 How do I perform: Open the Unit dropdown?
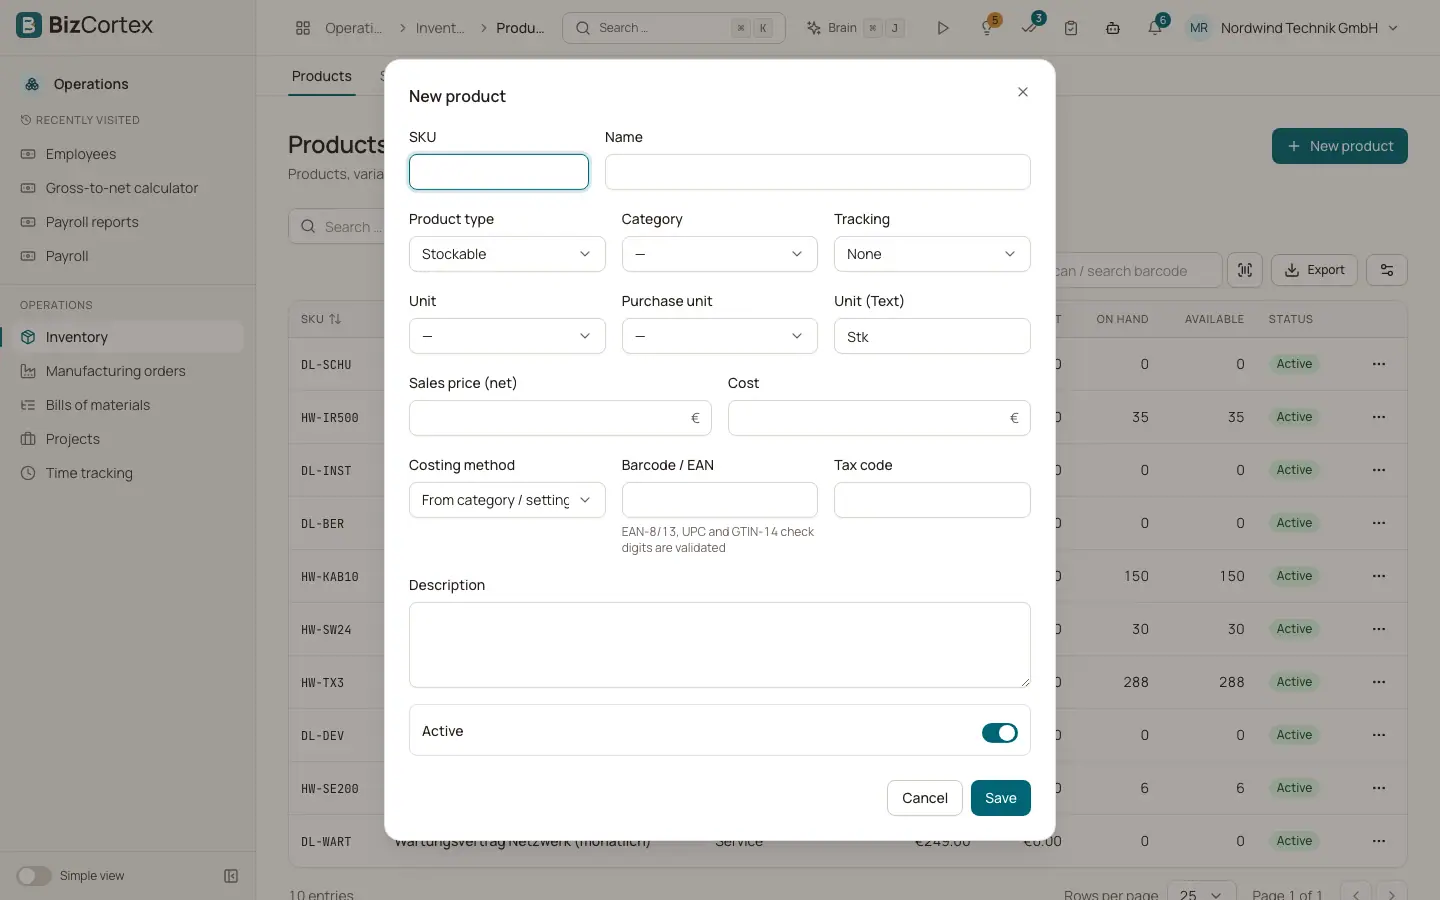click(x=507, y=336)
